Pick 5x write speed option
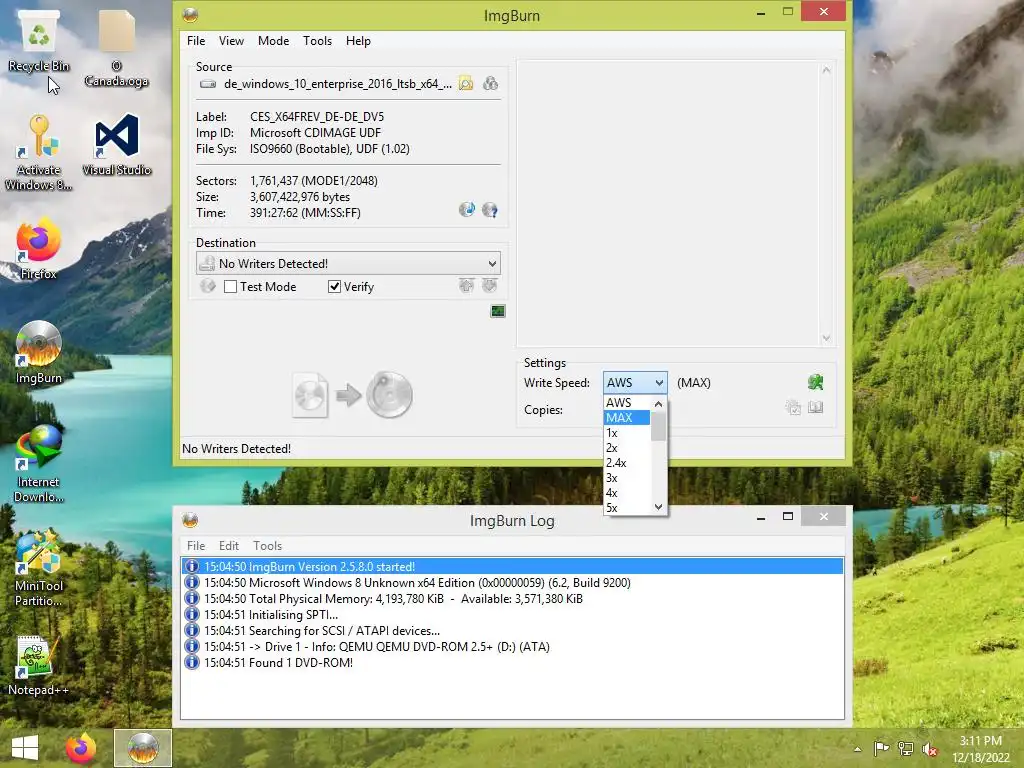The width and height of the screenshot is (1024, 768). pyautogui.click(x=627, y=508)
